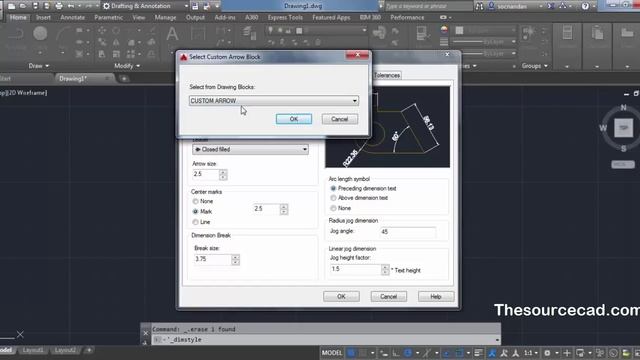Viewport: 640px width, 360px height.
Task: Choose Above dimension text for arc length symbol
Action: [359, 198]
